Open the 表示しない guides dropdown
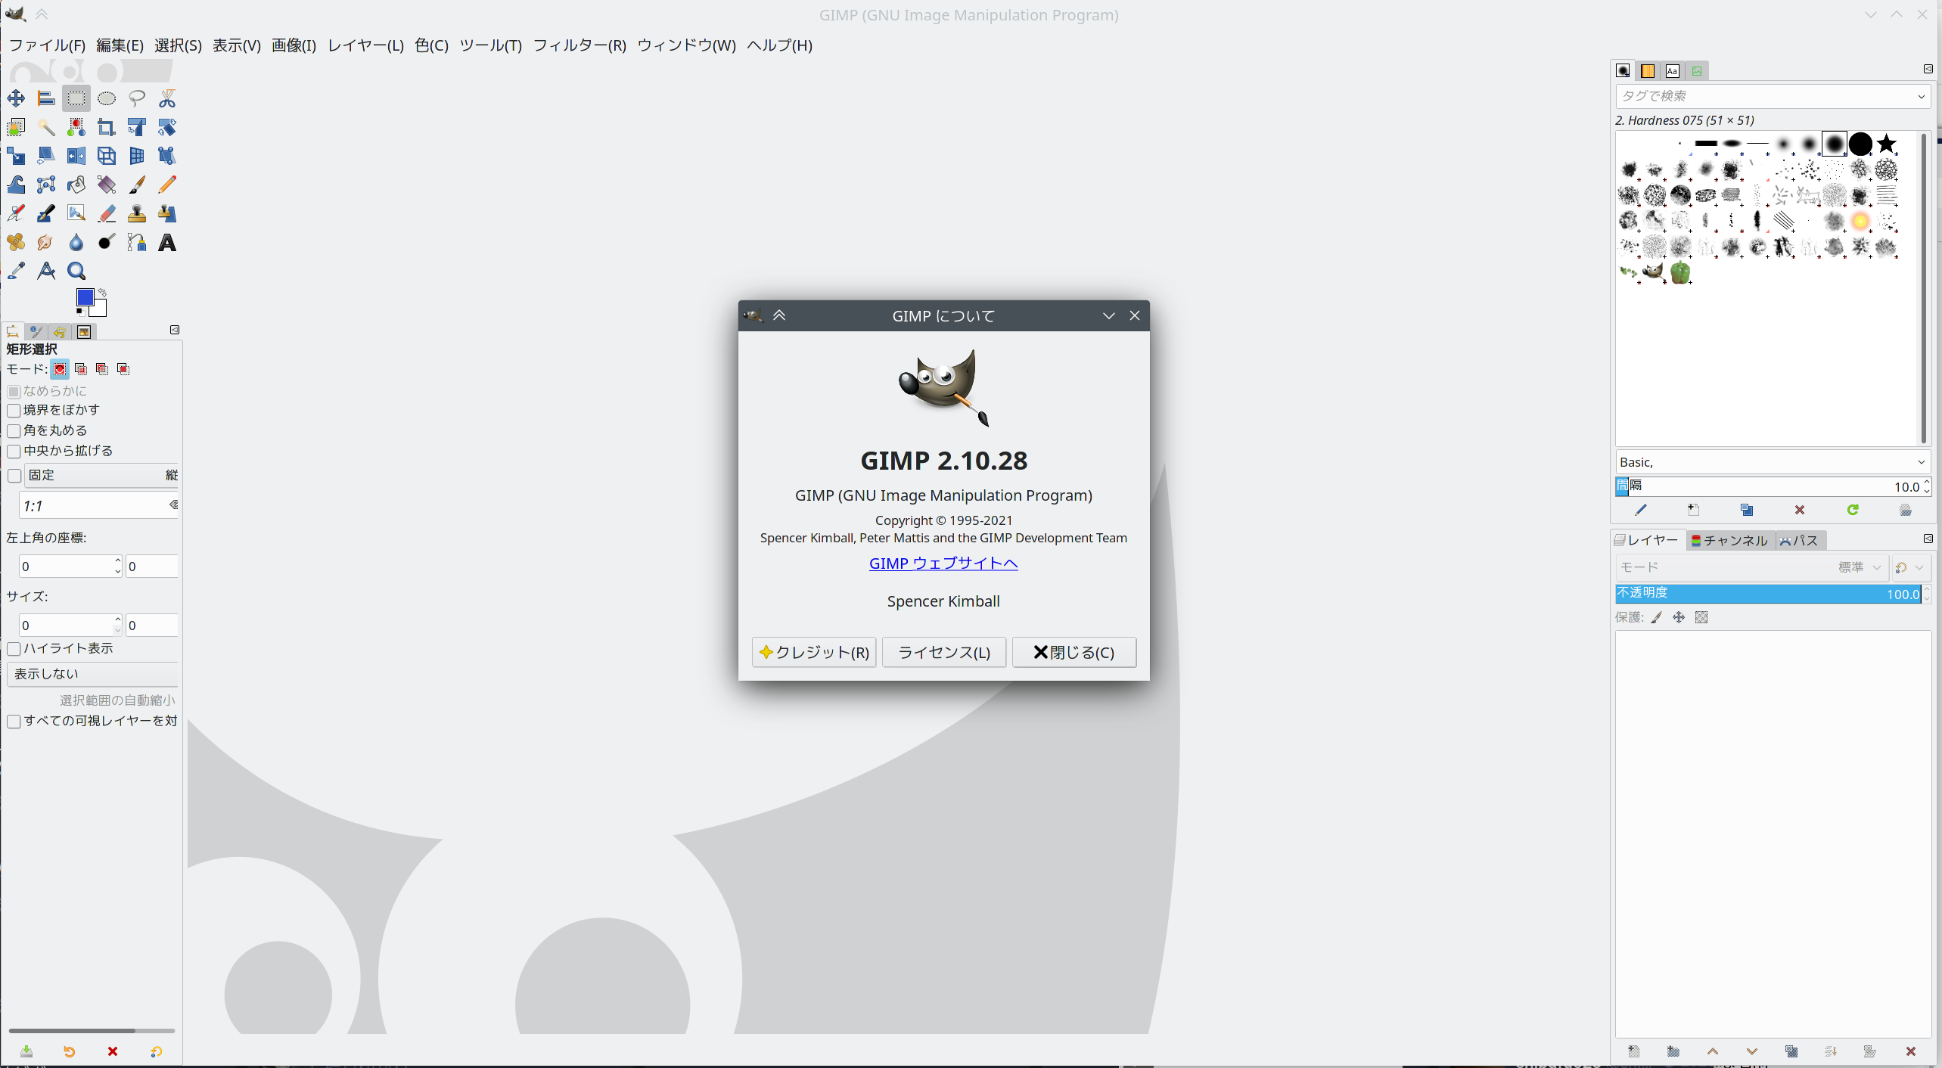1942x1068 pixels. [92, 674]
